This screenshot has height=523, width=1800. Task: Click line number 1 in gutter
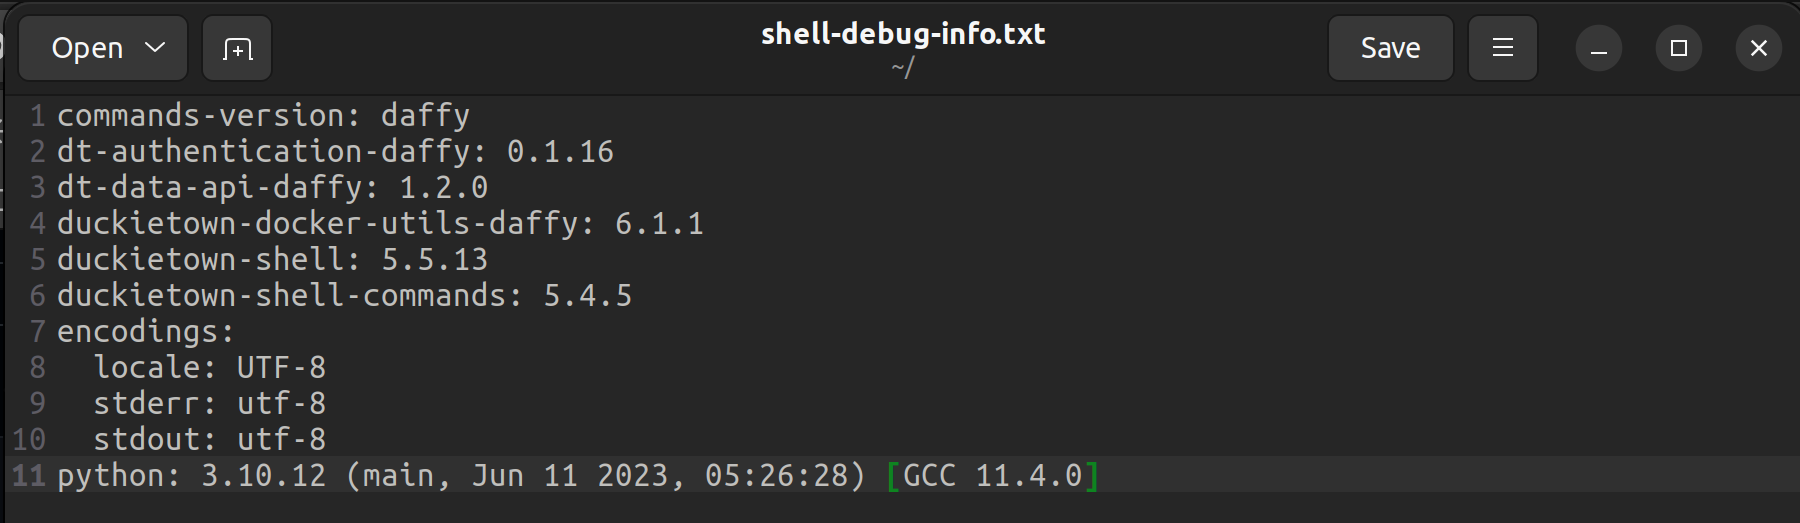37,116
